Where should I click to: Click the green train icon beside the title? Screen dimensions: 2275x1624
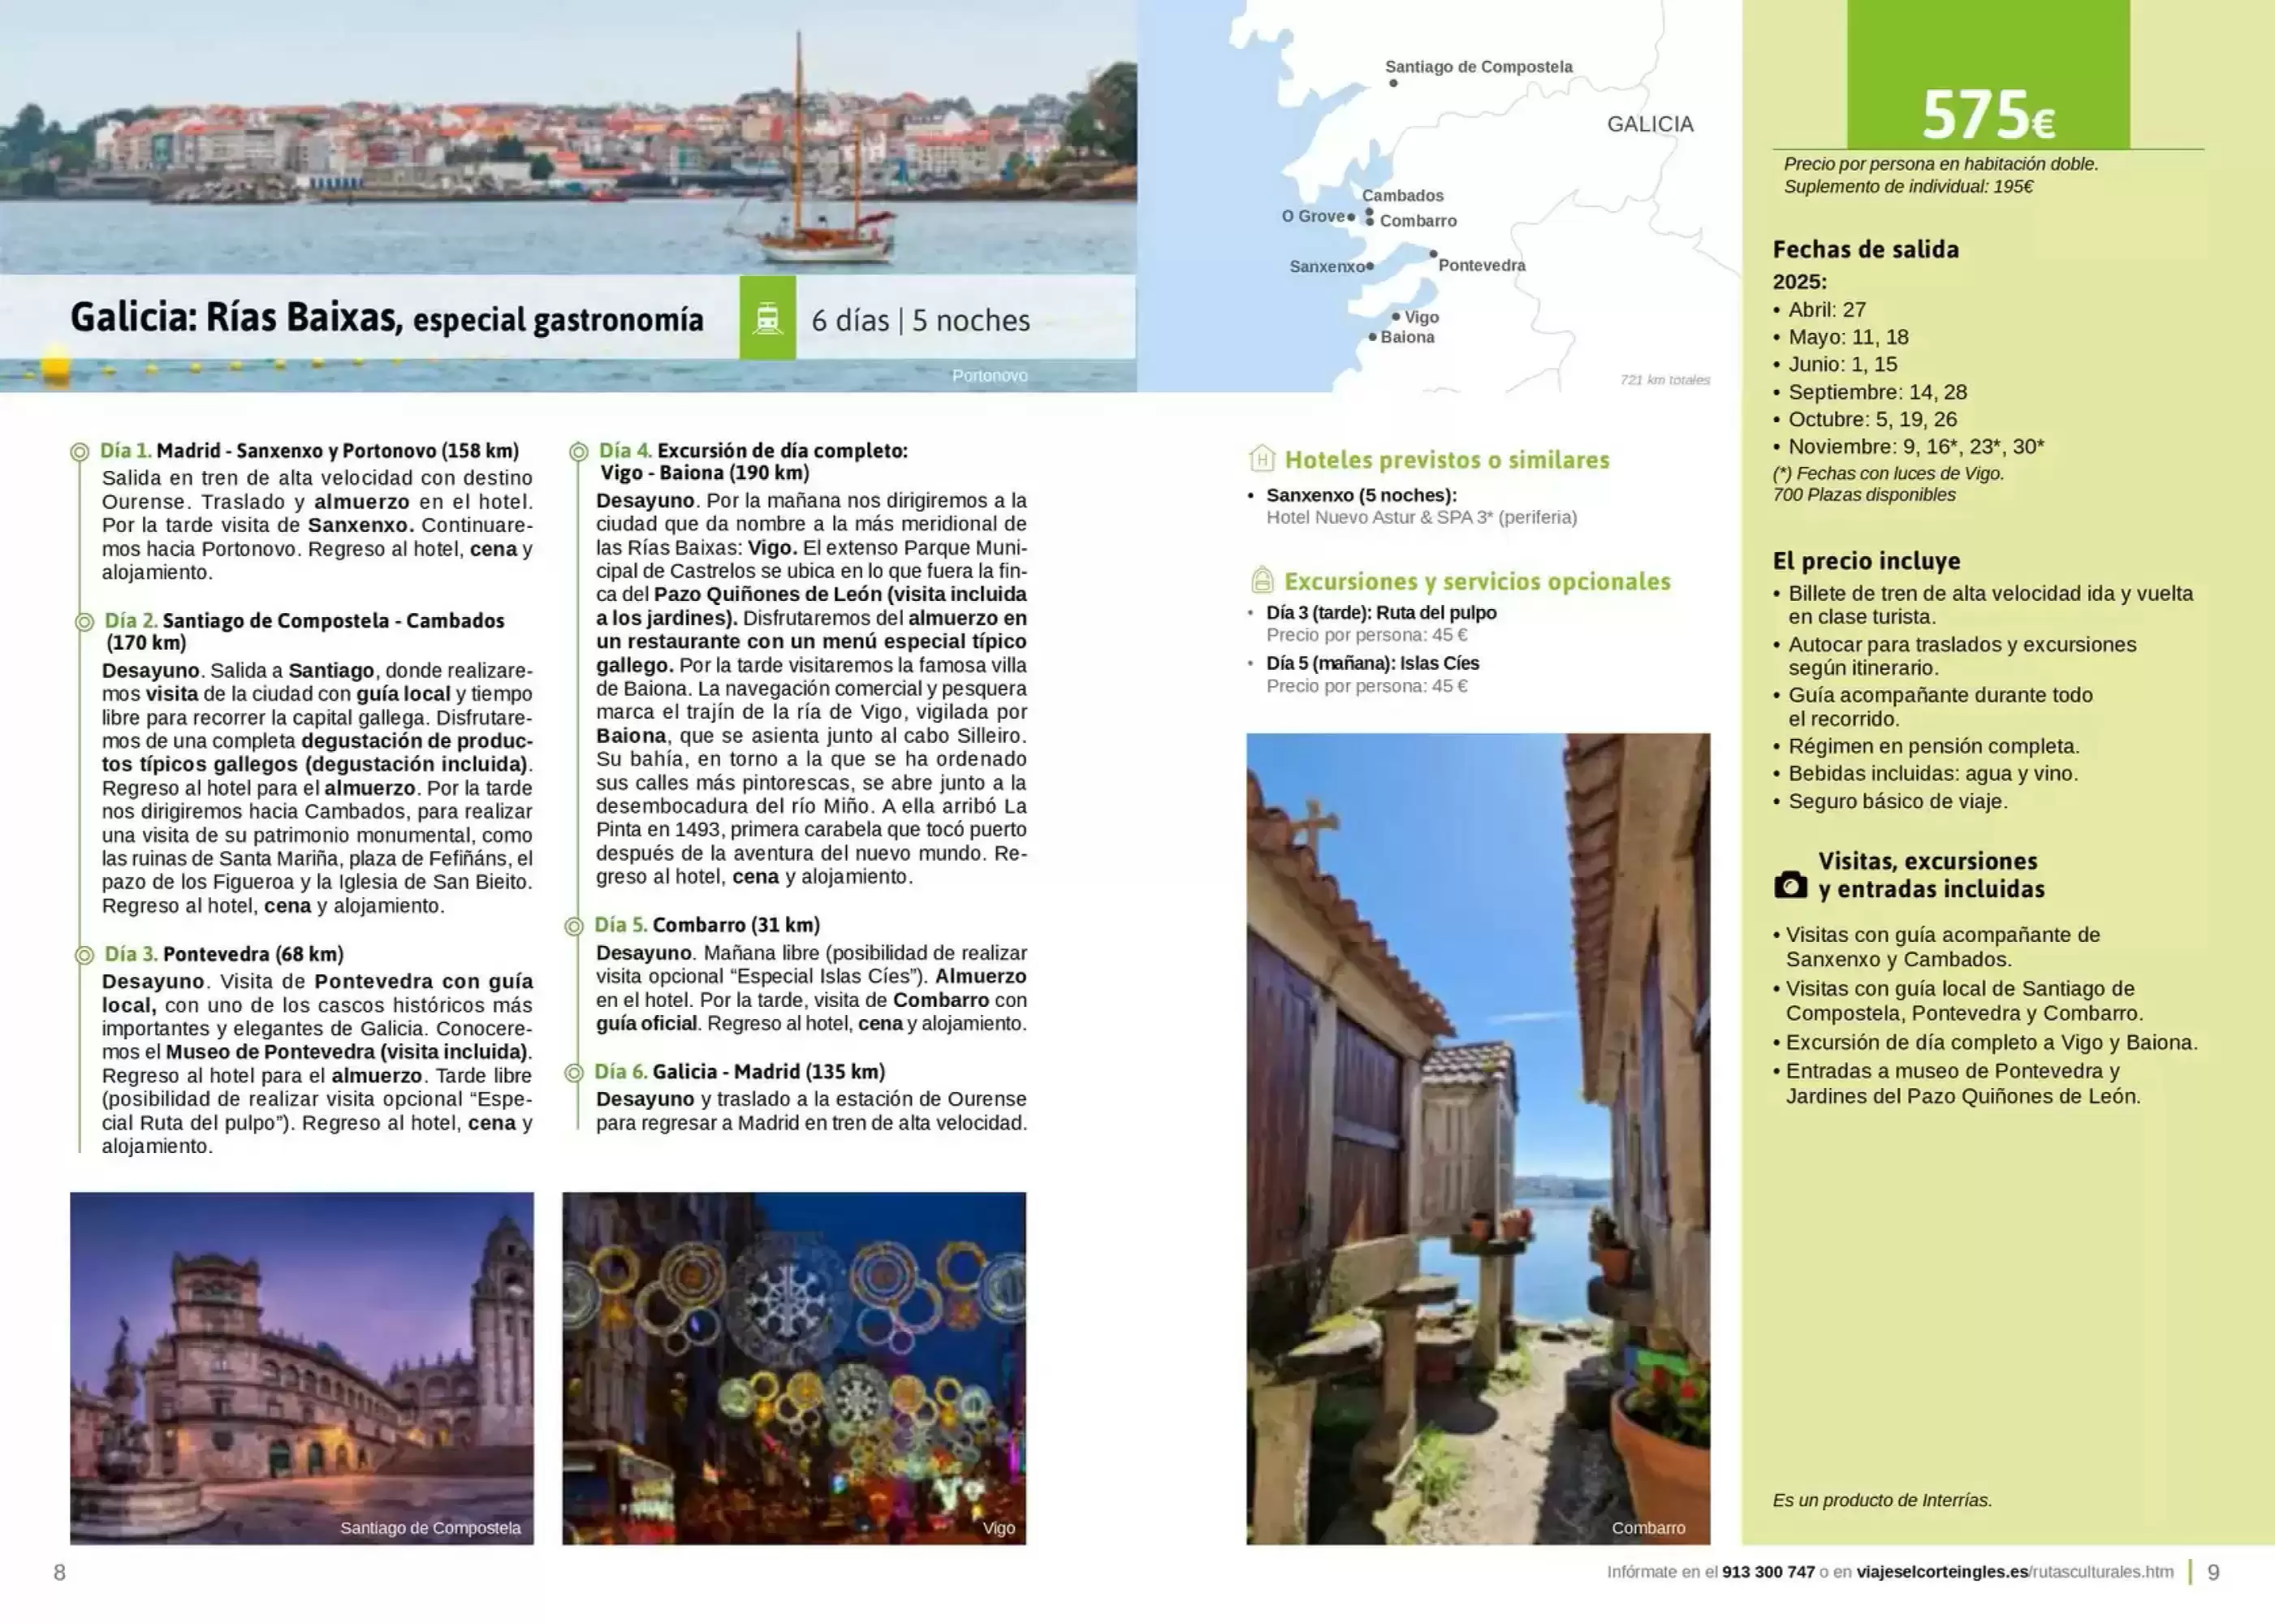767,318
